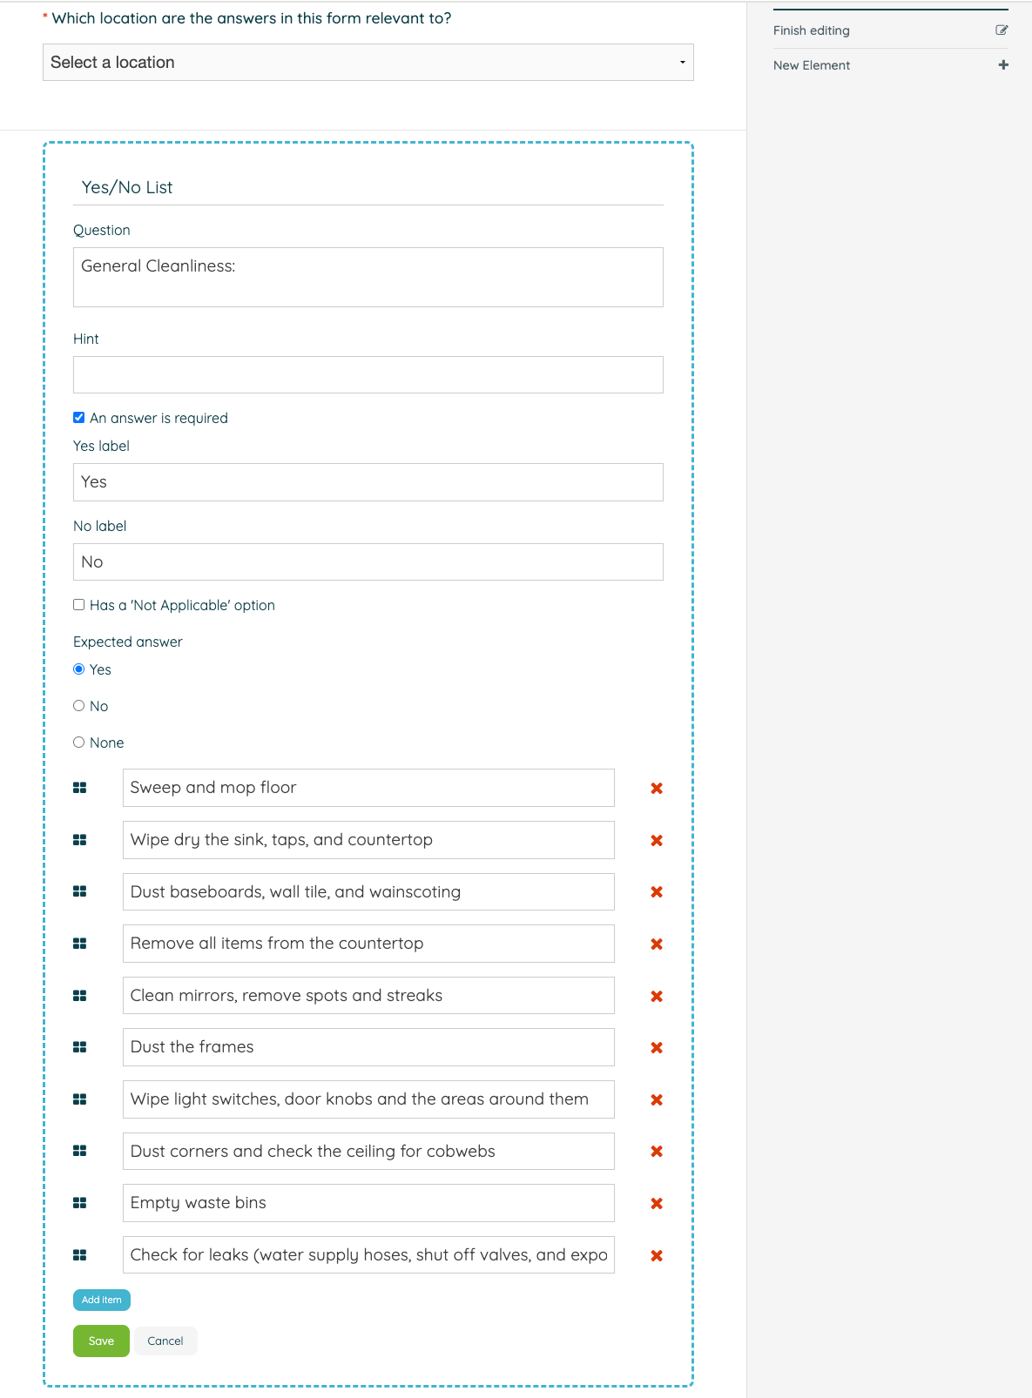
Task: Click the 'Finish editing' menu entry
Action: (811, 30)
